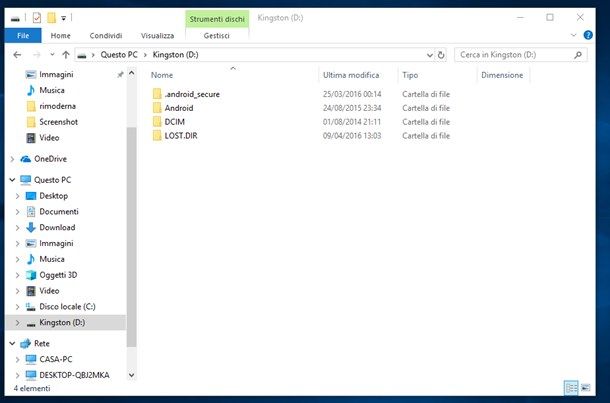610x403 pixels.
Task: Expand the ribbon with the chevron
Action: [573, 35]
